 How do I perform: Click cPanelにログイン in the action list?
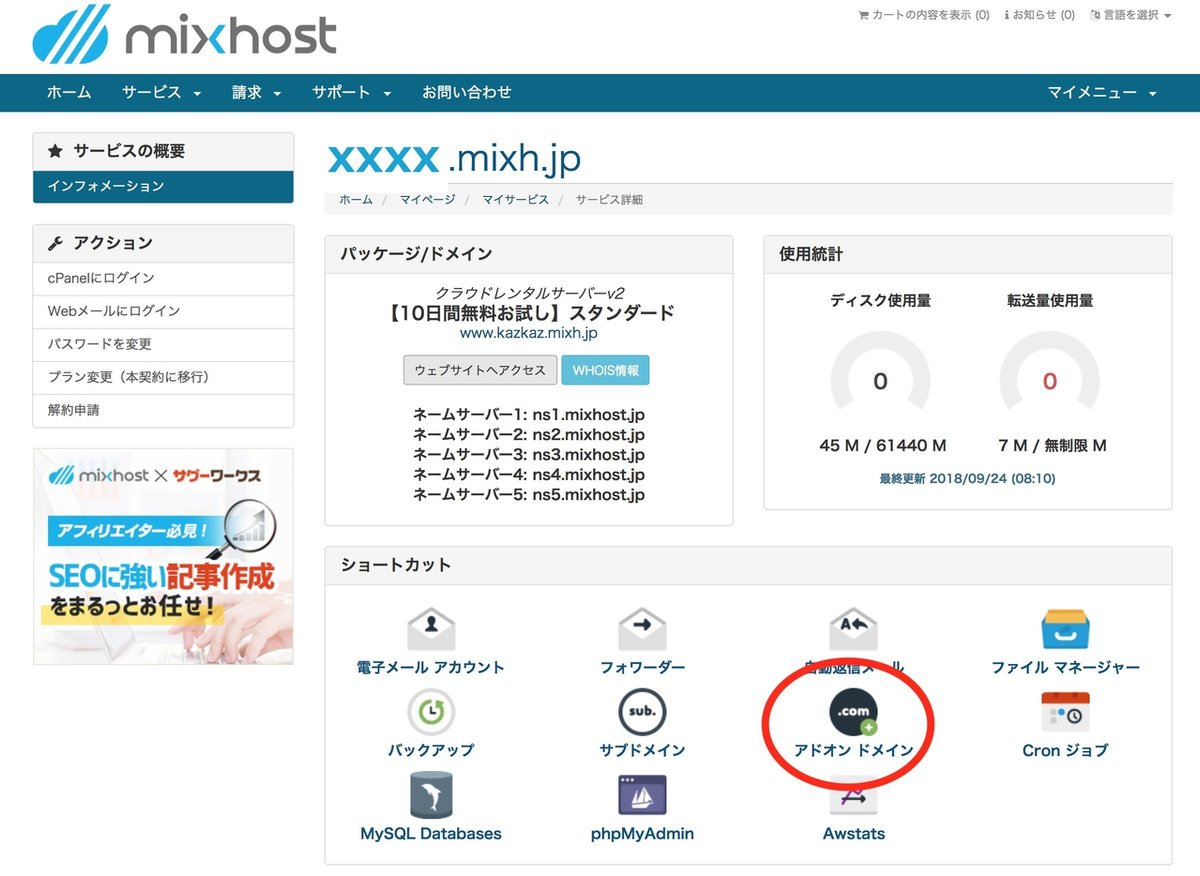(x=163, y=278)
